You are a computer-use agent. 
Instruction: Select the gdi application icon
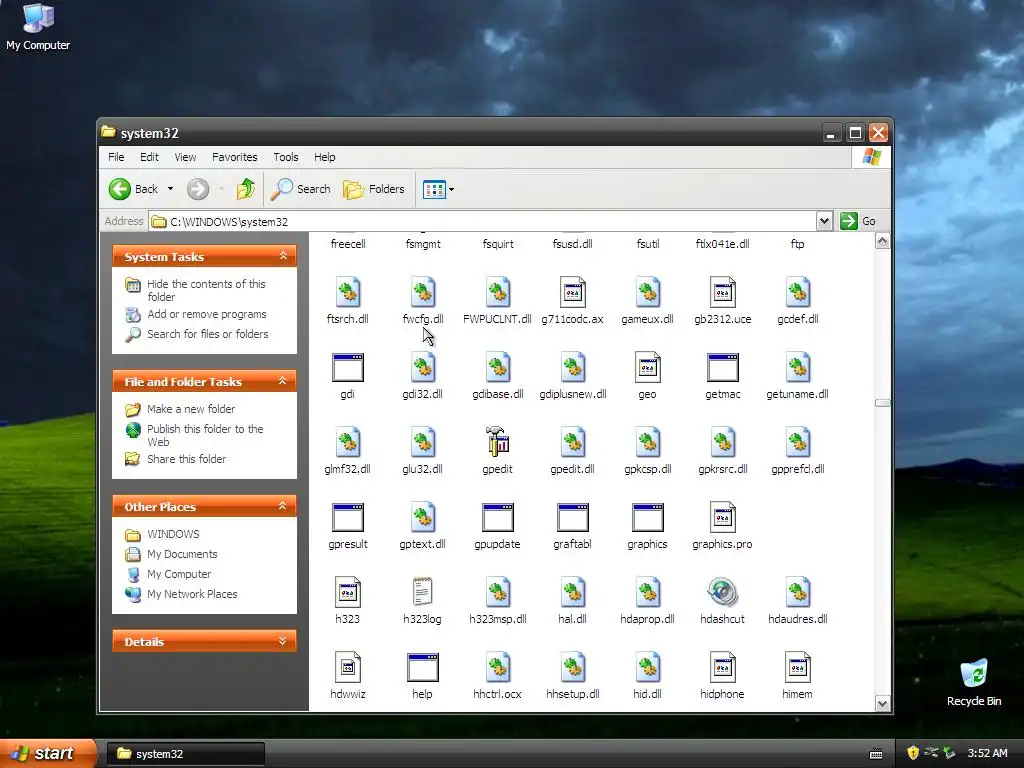click(347, 367)
